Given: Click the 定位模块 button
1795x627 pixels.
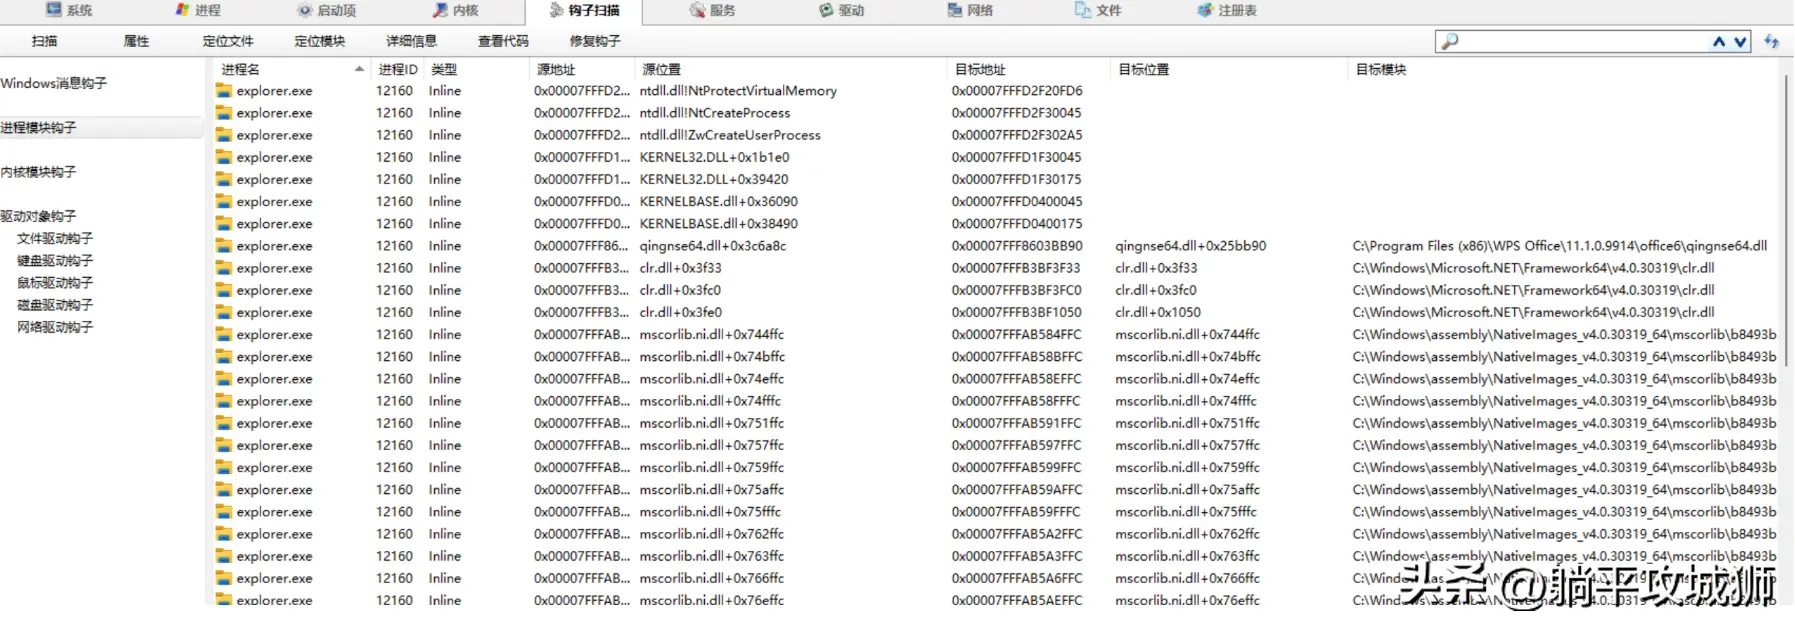Looking at the screenshot, I should pos(320,41).
